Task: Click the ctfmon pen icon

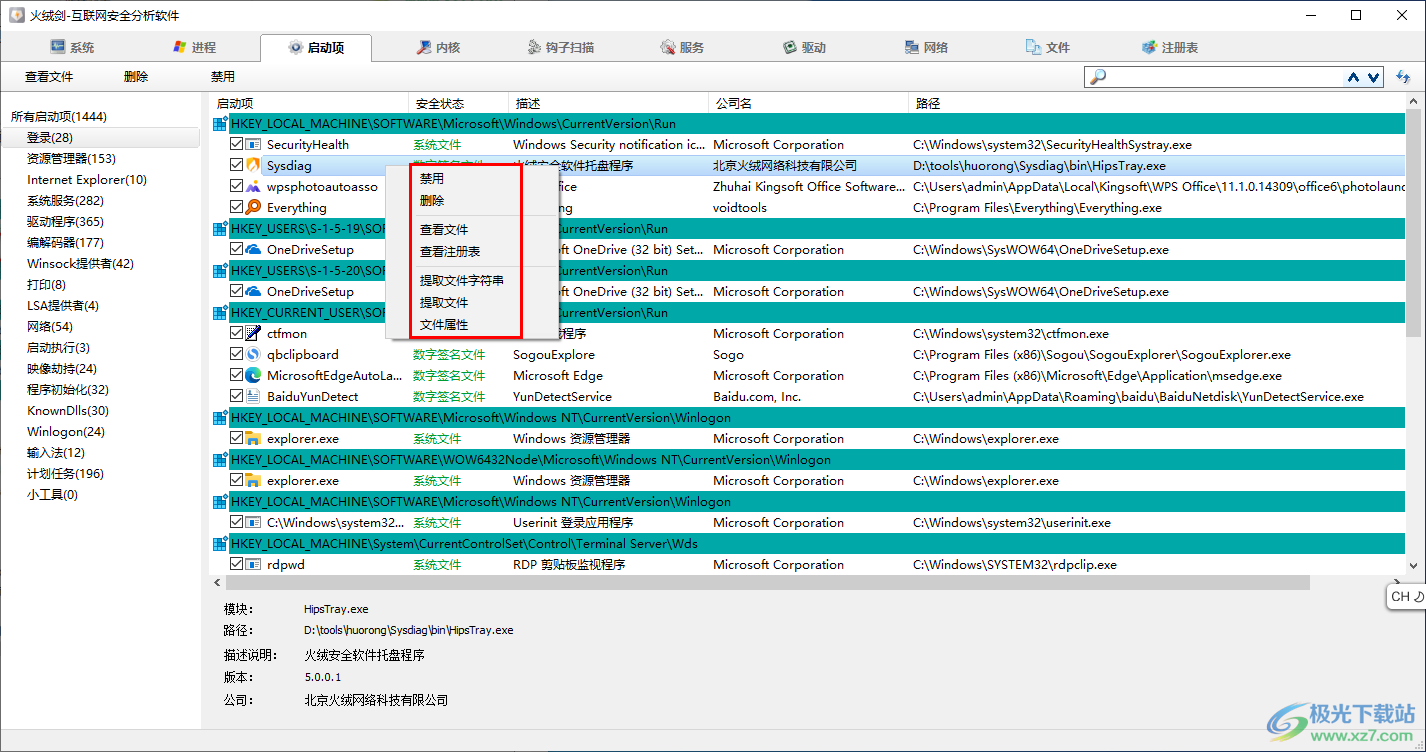Action: click(x=253, y=333)
